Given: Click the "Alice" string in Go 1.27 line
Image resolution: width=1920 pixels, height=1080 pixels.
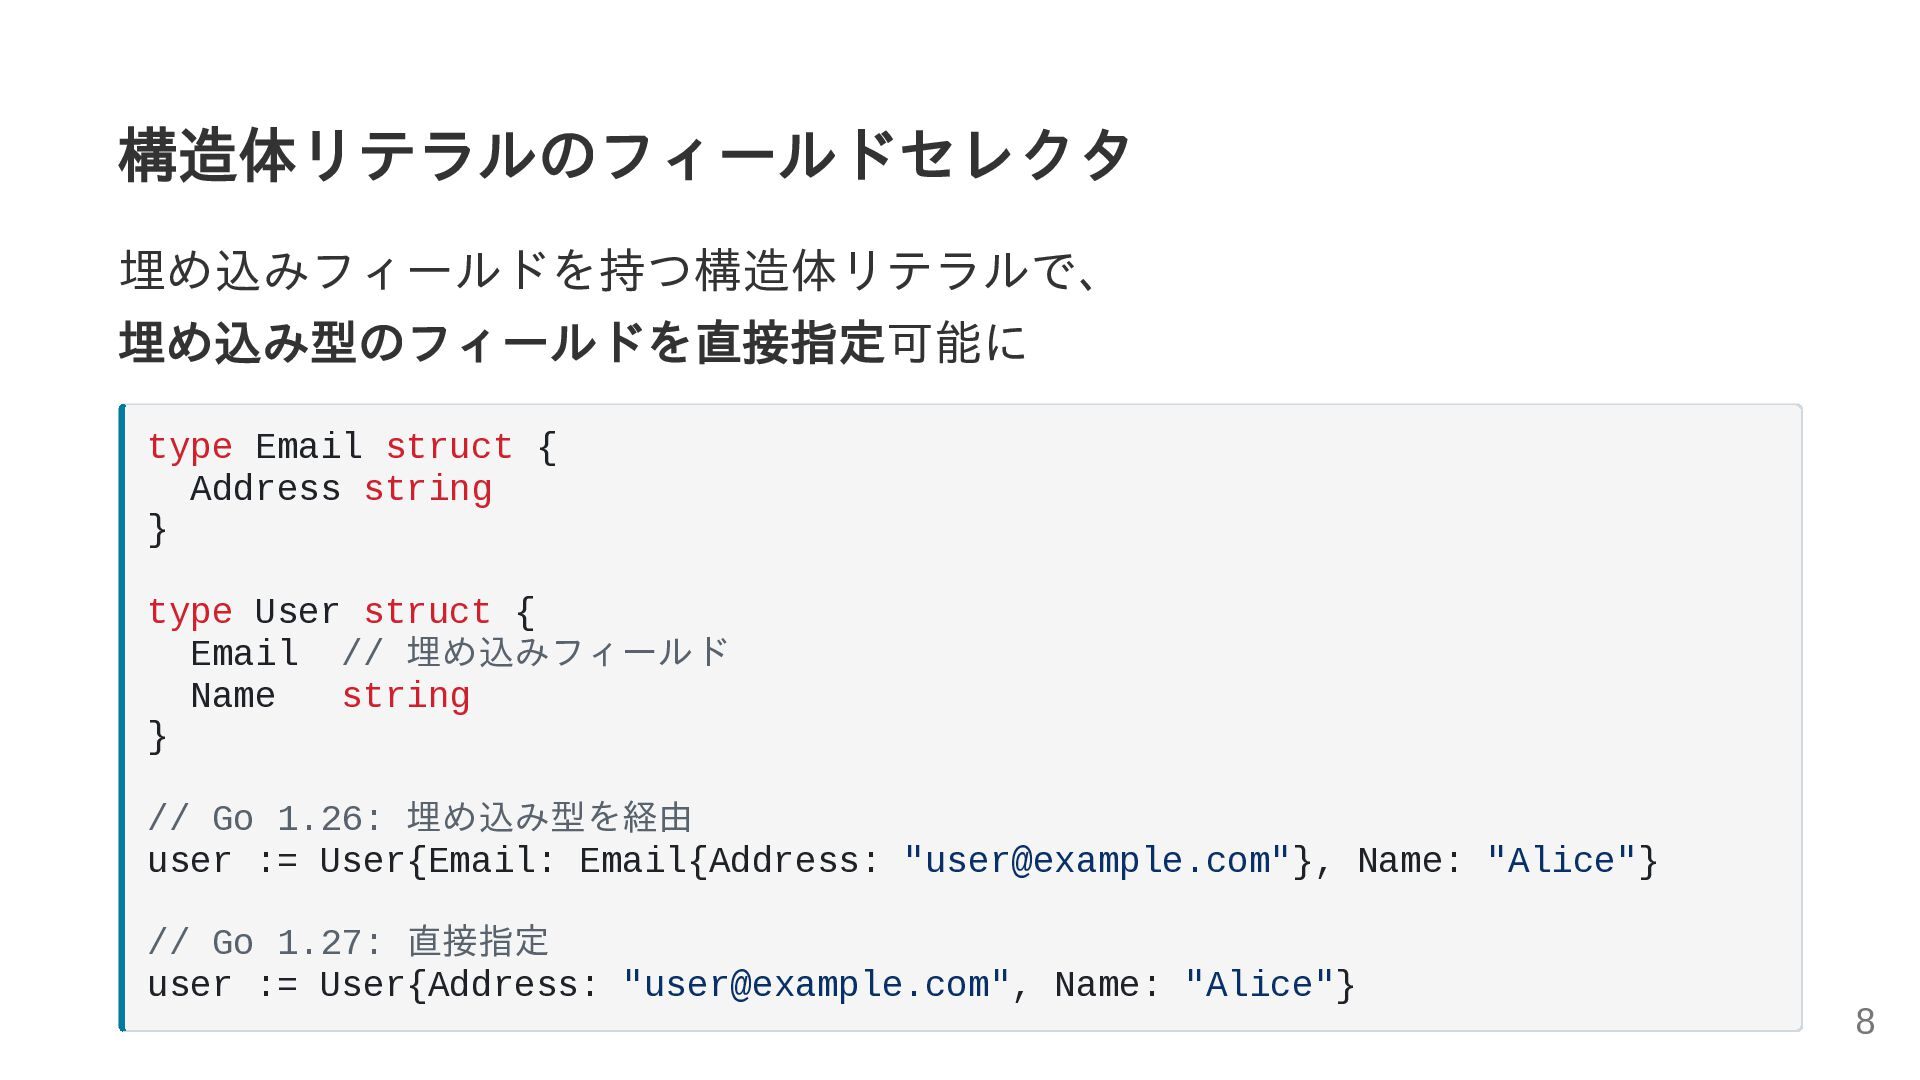Looking at the screenshot, I should pyautogui.click(x=1259, y=985).
